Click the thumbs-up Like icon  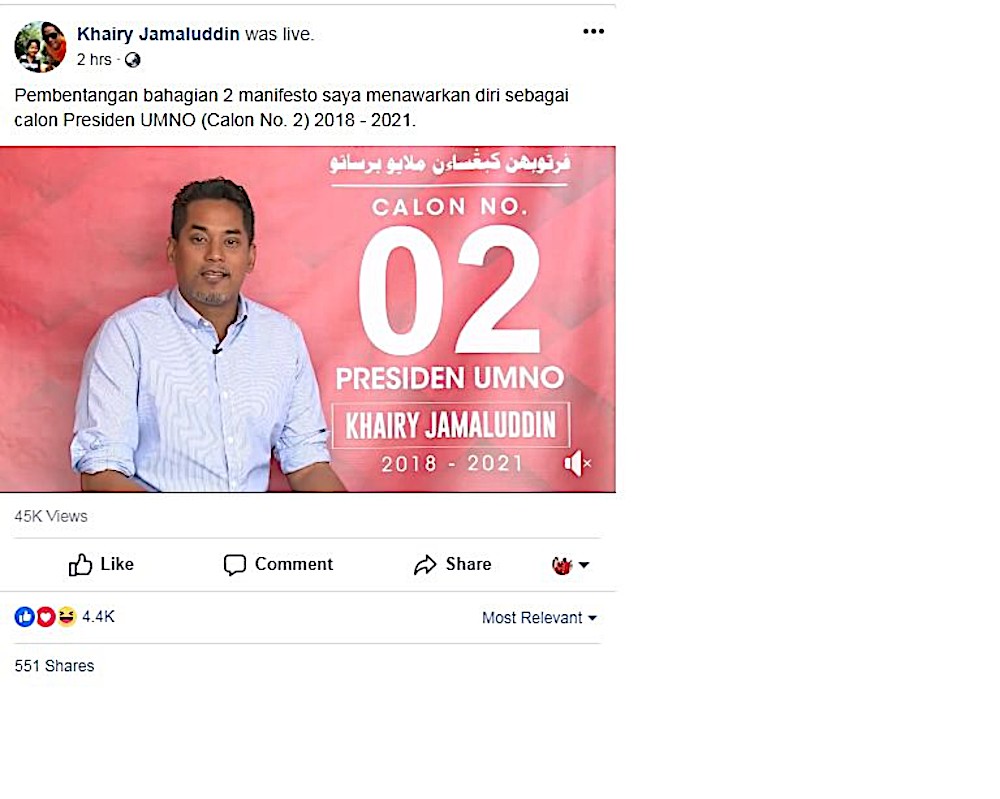80,564
